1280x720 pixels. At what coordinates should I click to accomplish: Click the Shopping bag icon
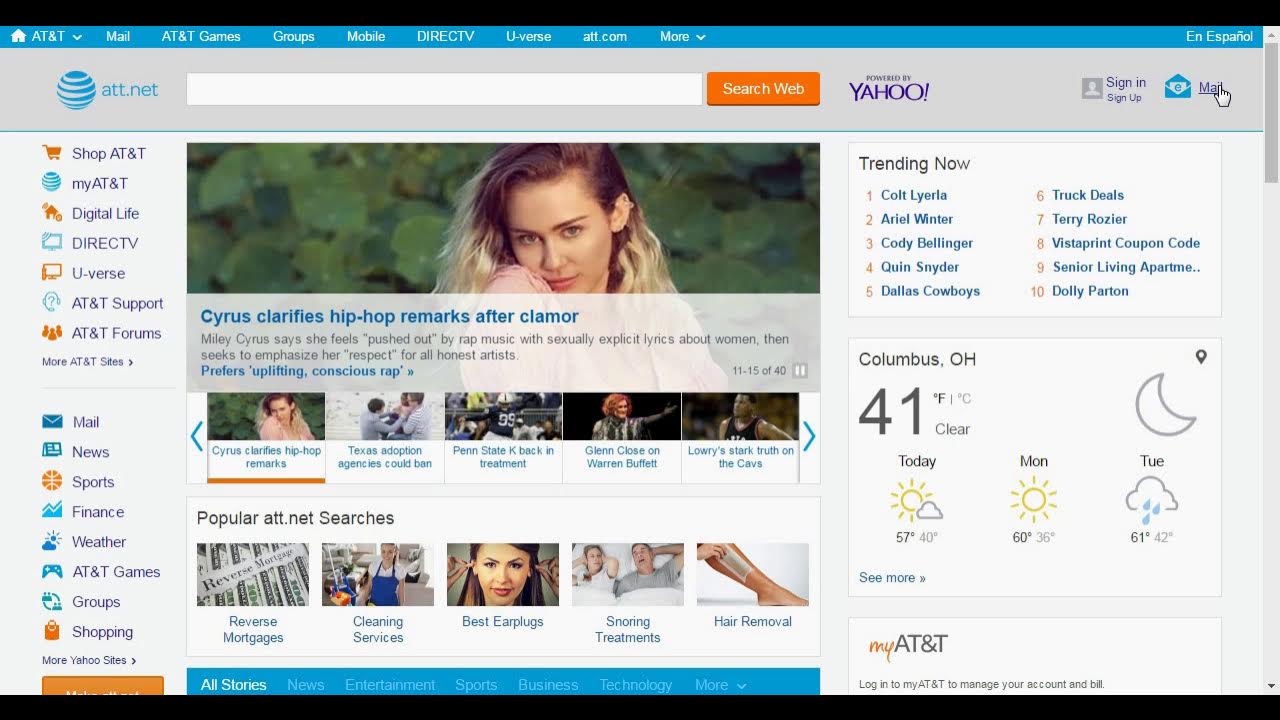click(x=52, y=632)
